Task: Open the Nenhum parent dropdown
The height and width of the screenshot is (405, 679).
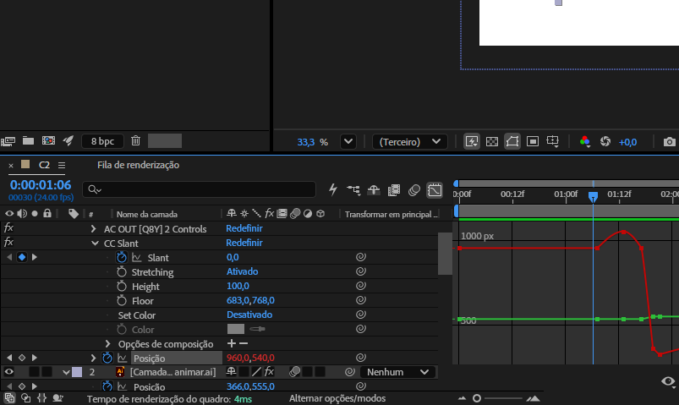Action: point(398,372)
